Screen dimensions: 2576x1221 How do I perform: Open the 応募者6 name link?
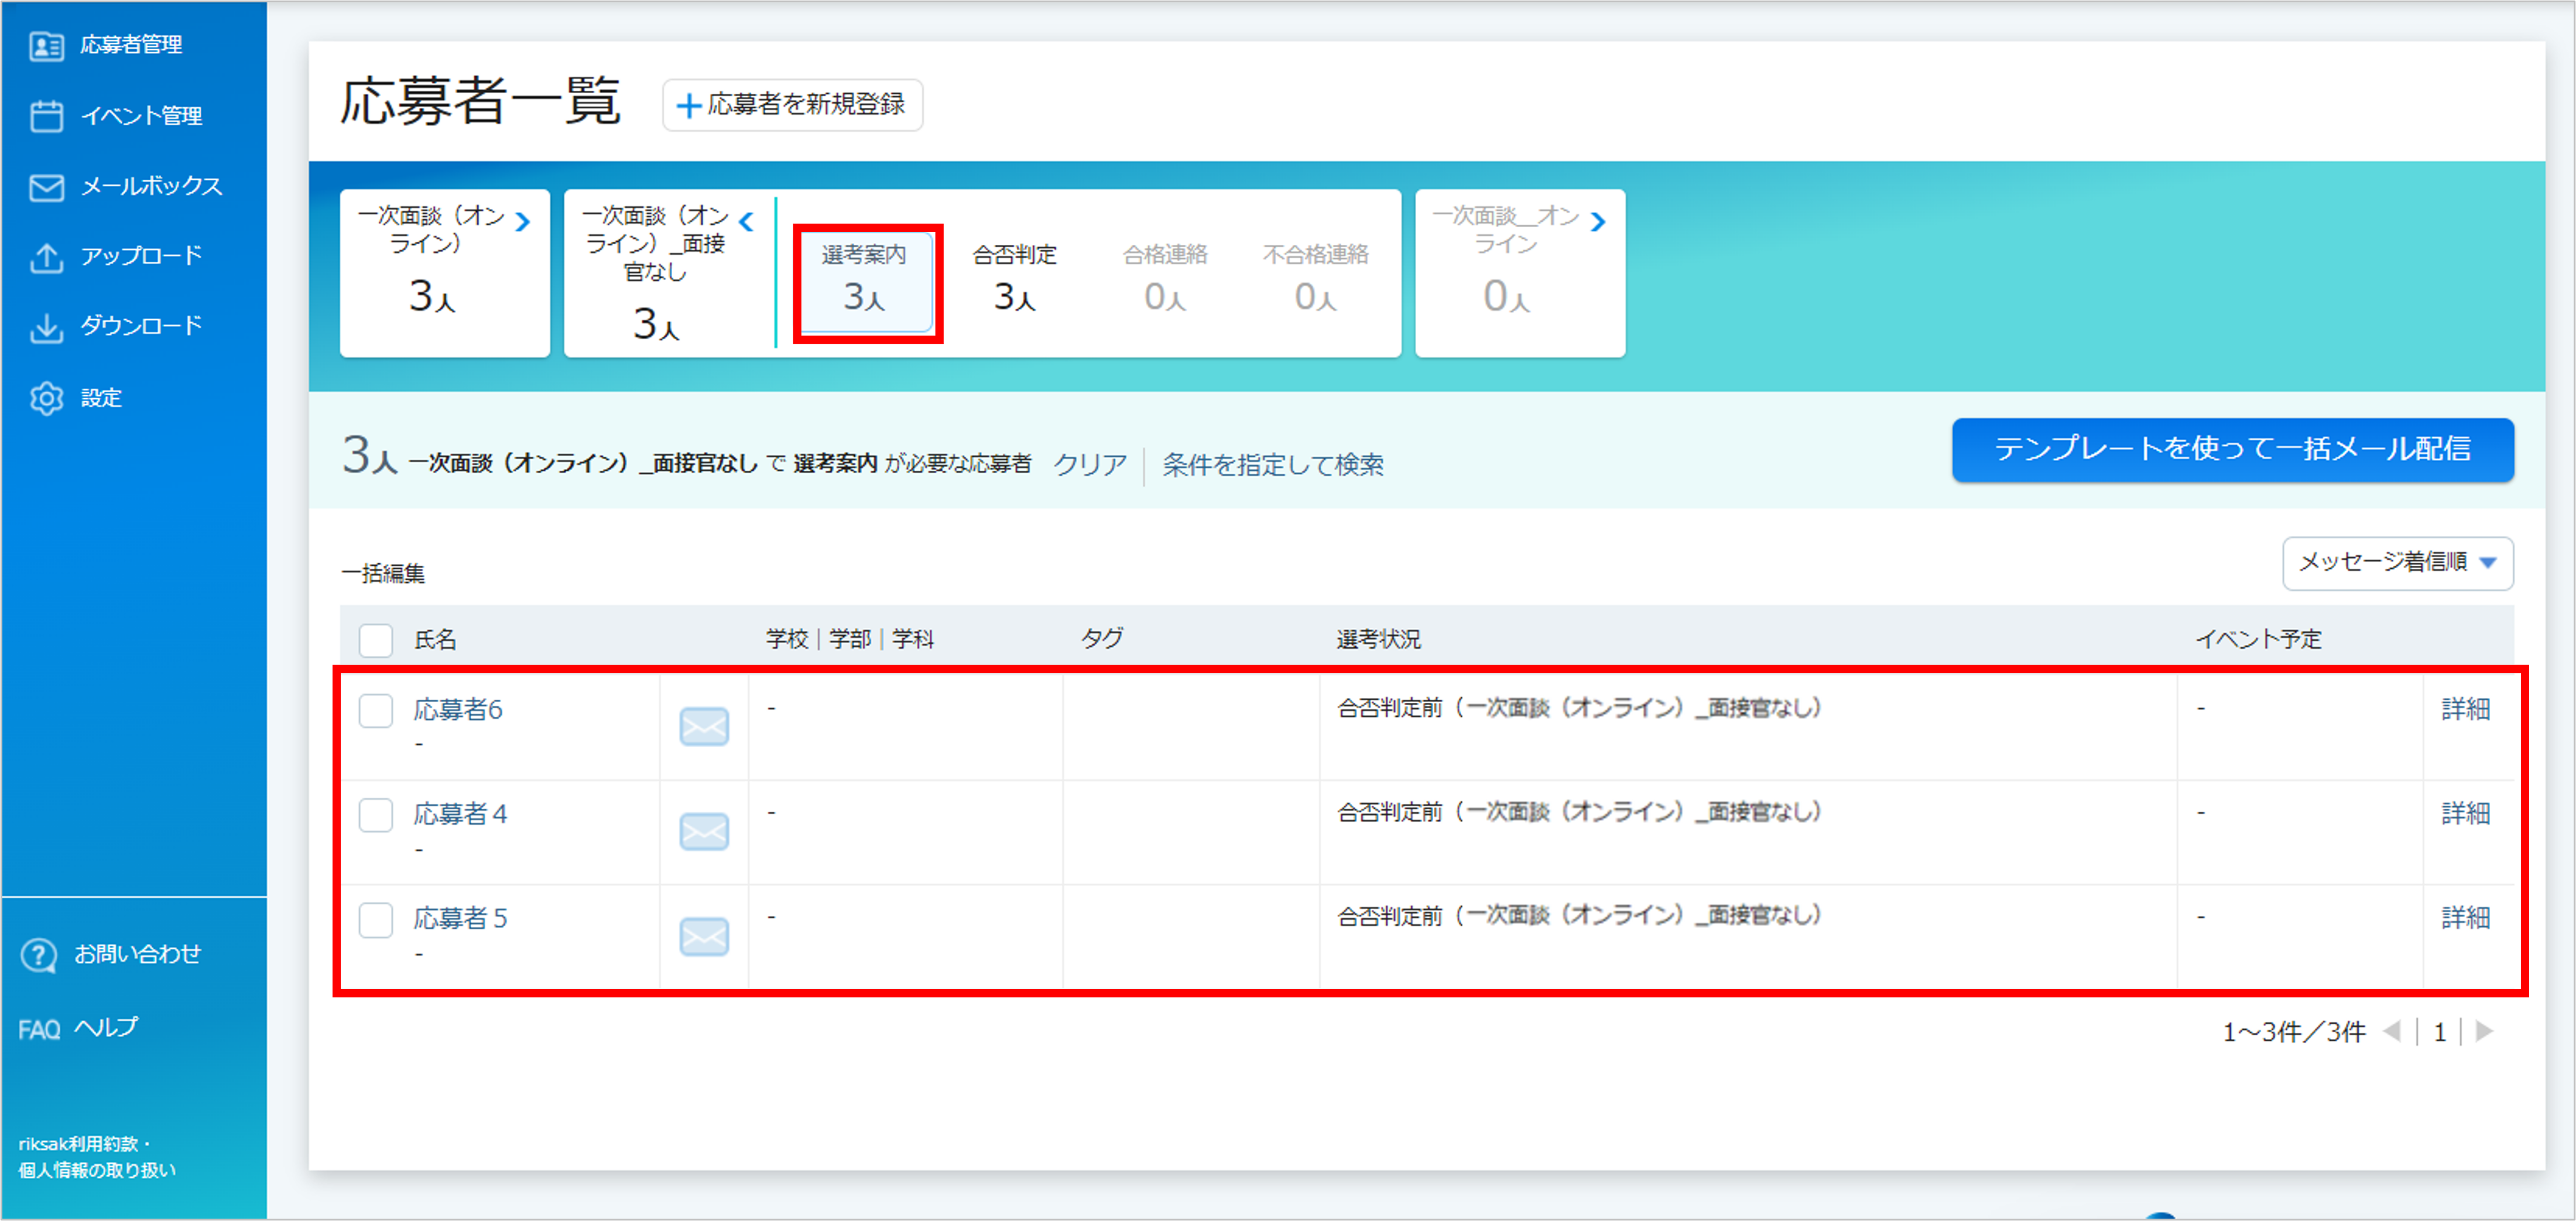coord(458,710)
